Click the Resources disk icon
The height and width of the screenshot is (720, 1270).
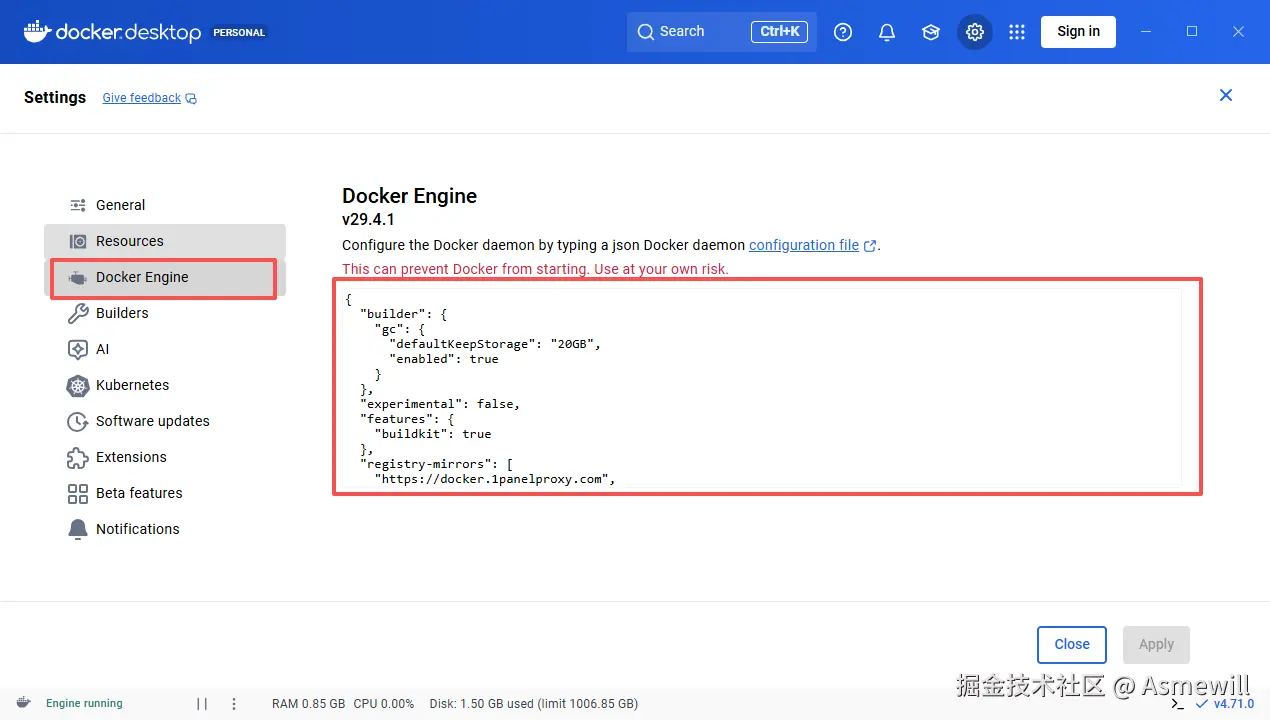(x=78, y=241)
